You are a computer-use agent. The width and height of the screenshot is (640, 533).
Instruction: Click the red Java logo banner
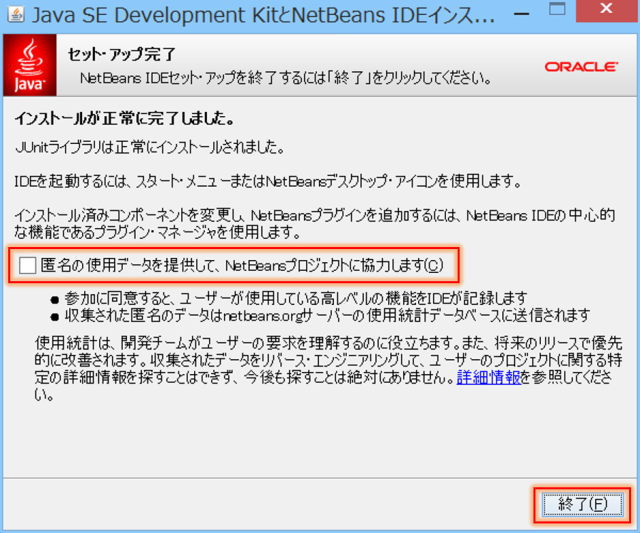[x=30, y=65]
